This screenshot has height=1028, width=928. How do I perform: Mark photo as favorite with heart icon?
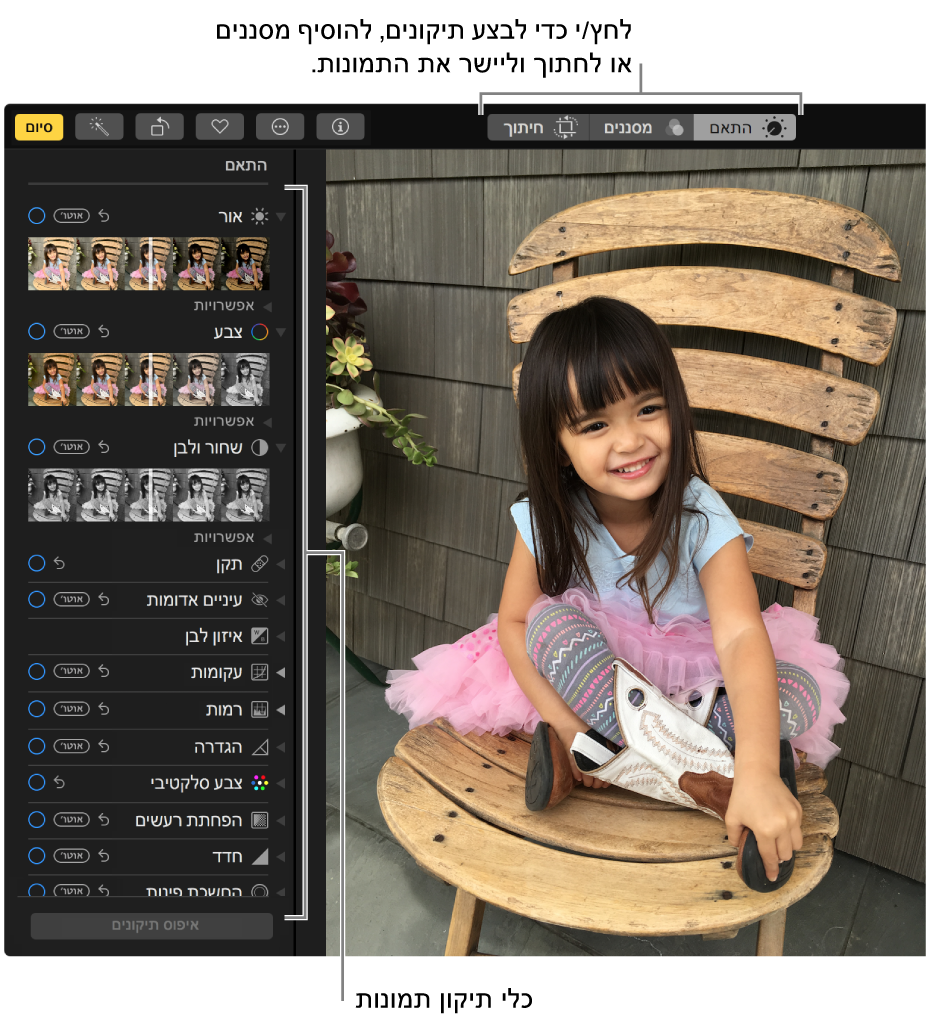[x=220, y=127]
